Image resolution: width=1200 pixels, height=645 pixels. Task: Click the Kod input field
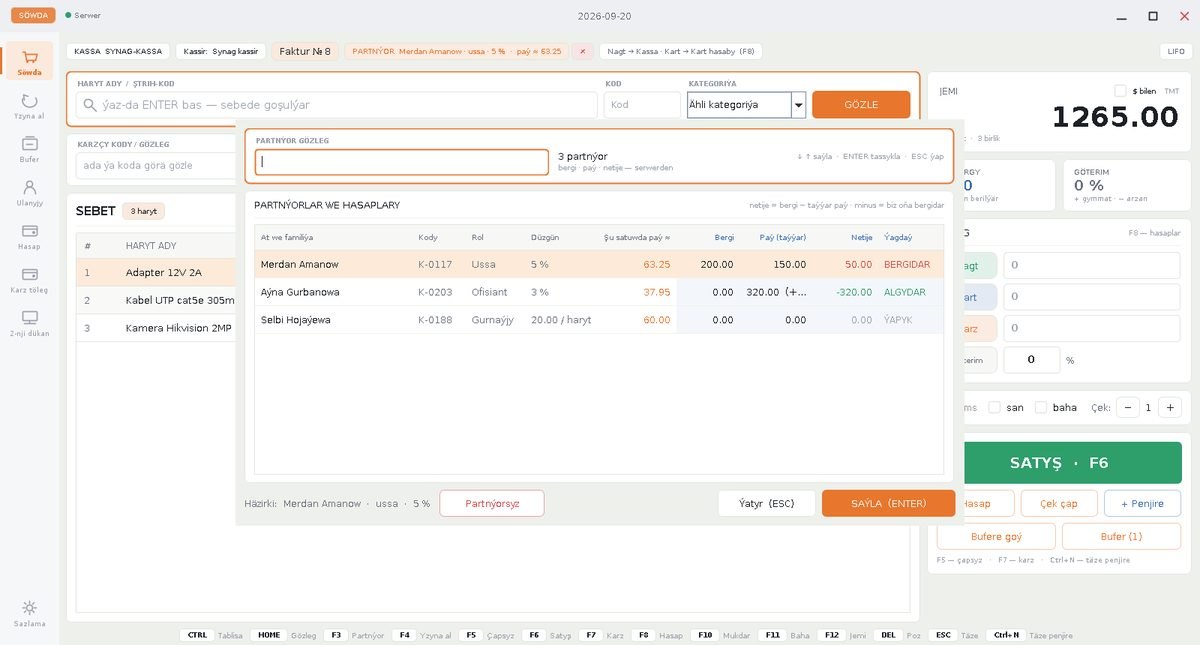click(642, 105)
